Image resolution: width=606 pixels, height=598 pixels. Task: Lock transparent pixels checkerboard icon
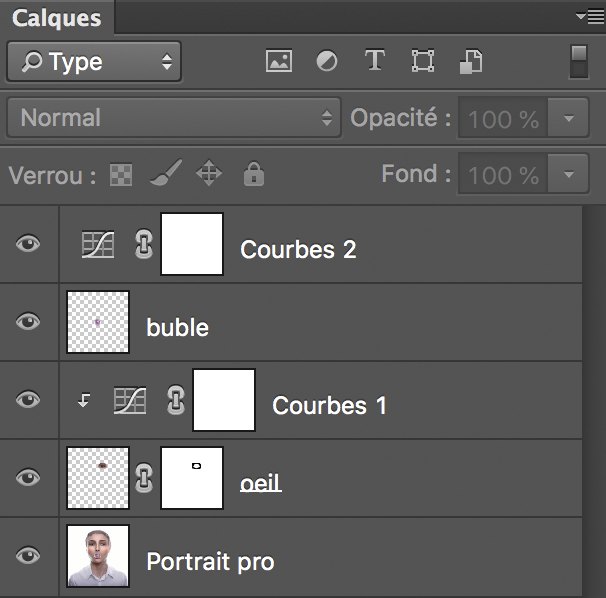pyautogui.click(x=121, y=175)
